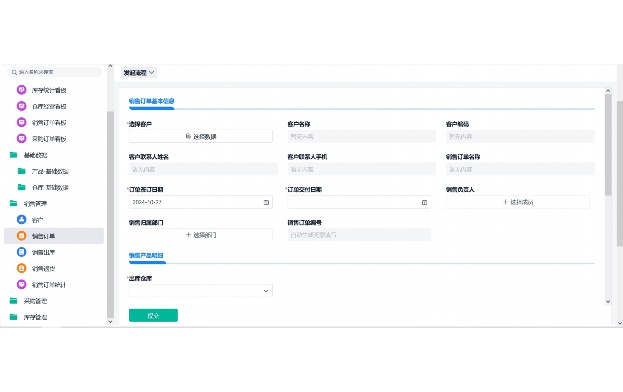Screen dimensions: 623x392
Task: Open the 库存统计看板 dashboard icon in sidebar
Action: point(21,90)
